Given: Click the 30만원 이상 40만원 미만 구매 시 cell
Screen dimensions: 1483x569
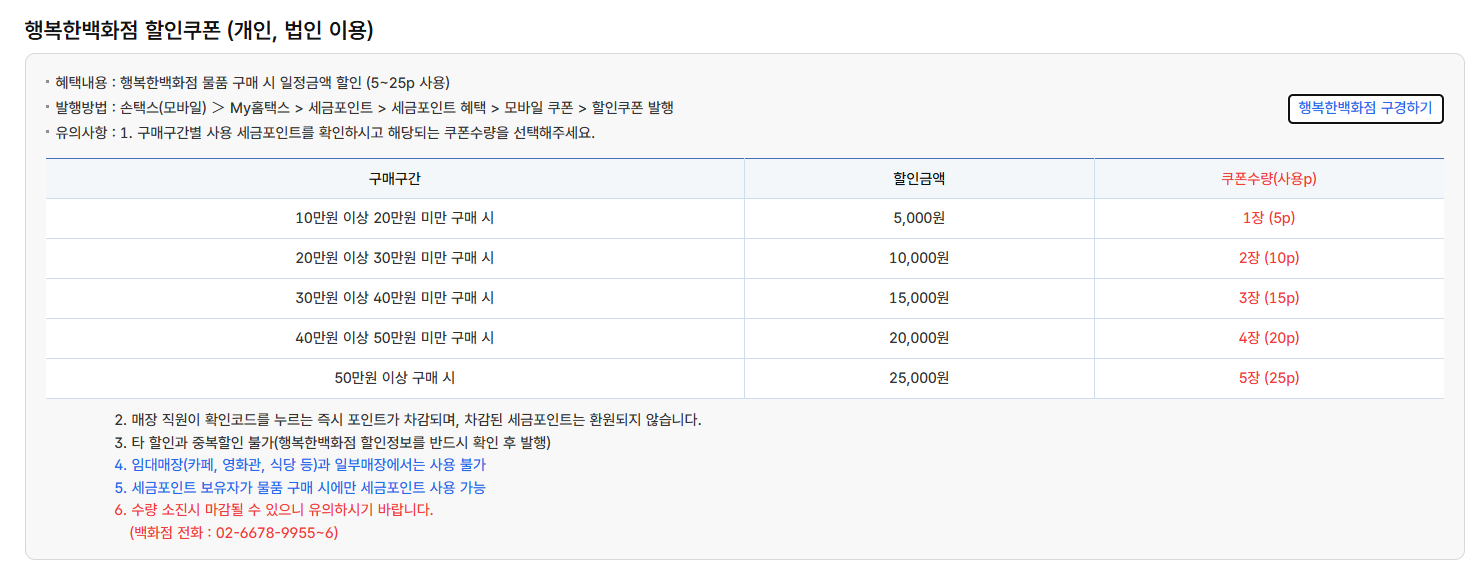Looking at the screenshot, I should (395, 298).
